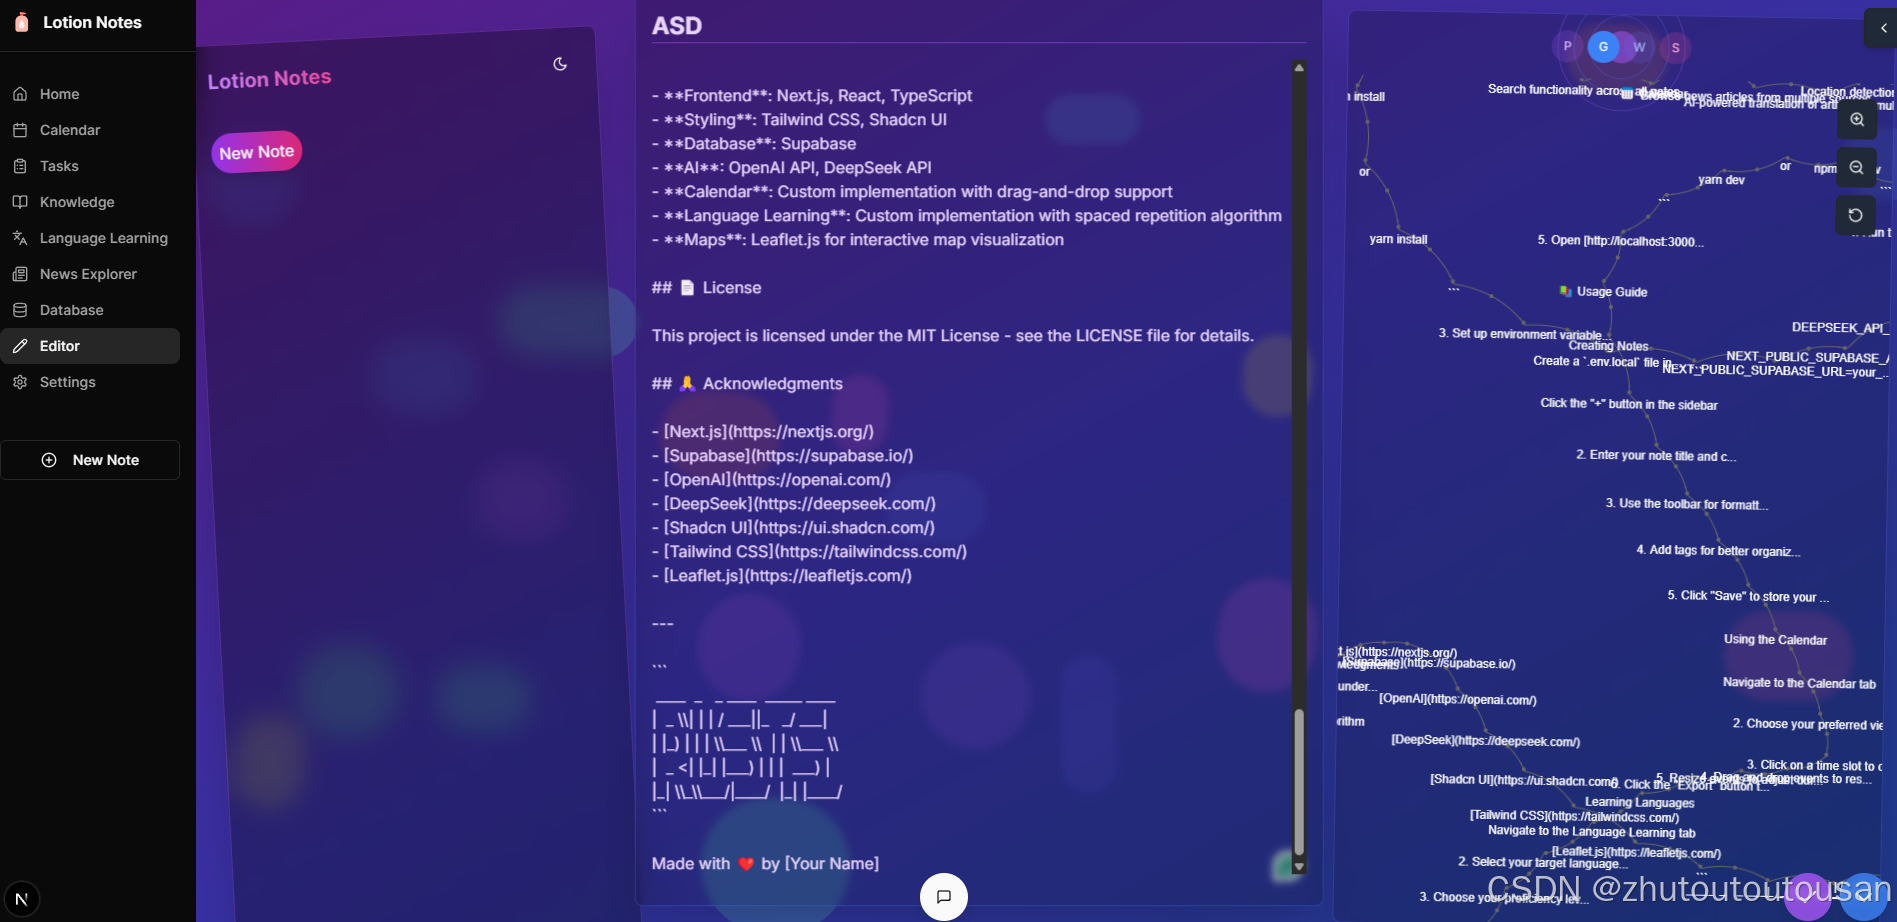Viewport: 1897px width, 922px height.
Task: Select the P avatar circle
Action: coord(1567,46)
